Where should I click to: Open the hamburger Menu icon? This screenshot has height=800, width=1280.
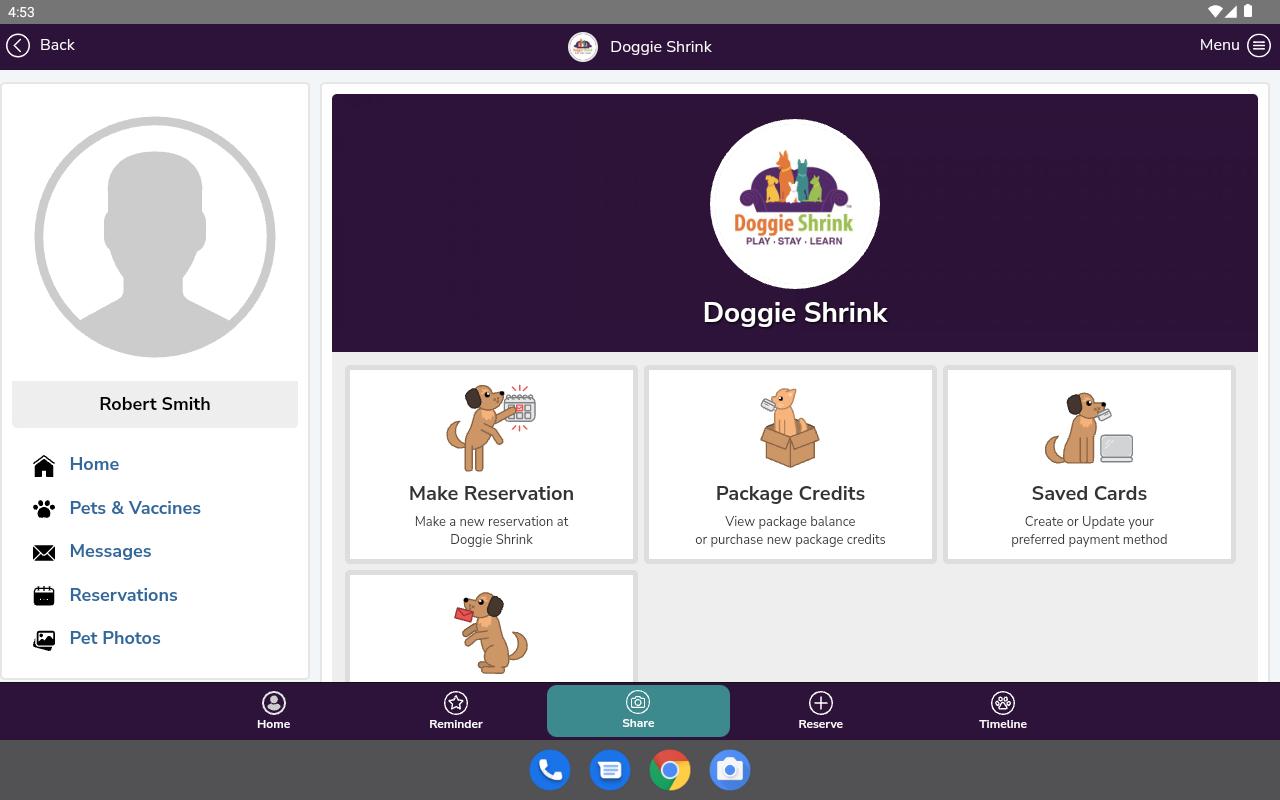[1258, 45]
